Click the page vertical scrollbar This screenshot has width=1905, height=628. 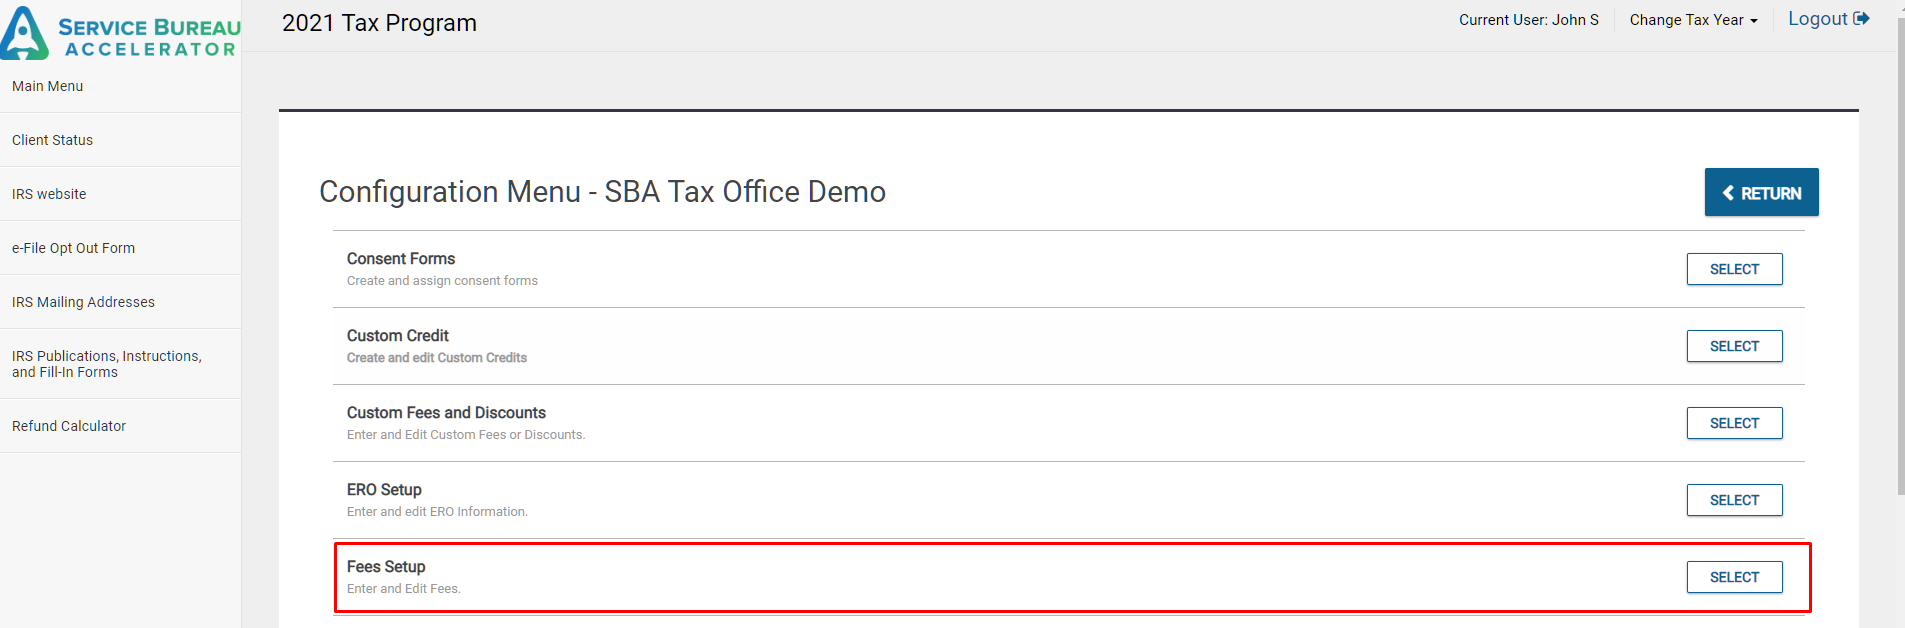pyautogui.click(x=1900, y=250)
